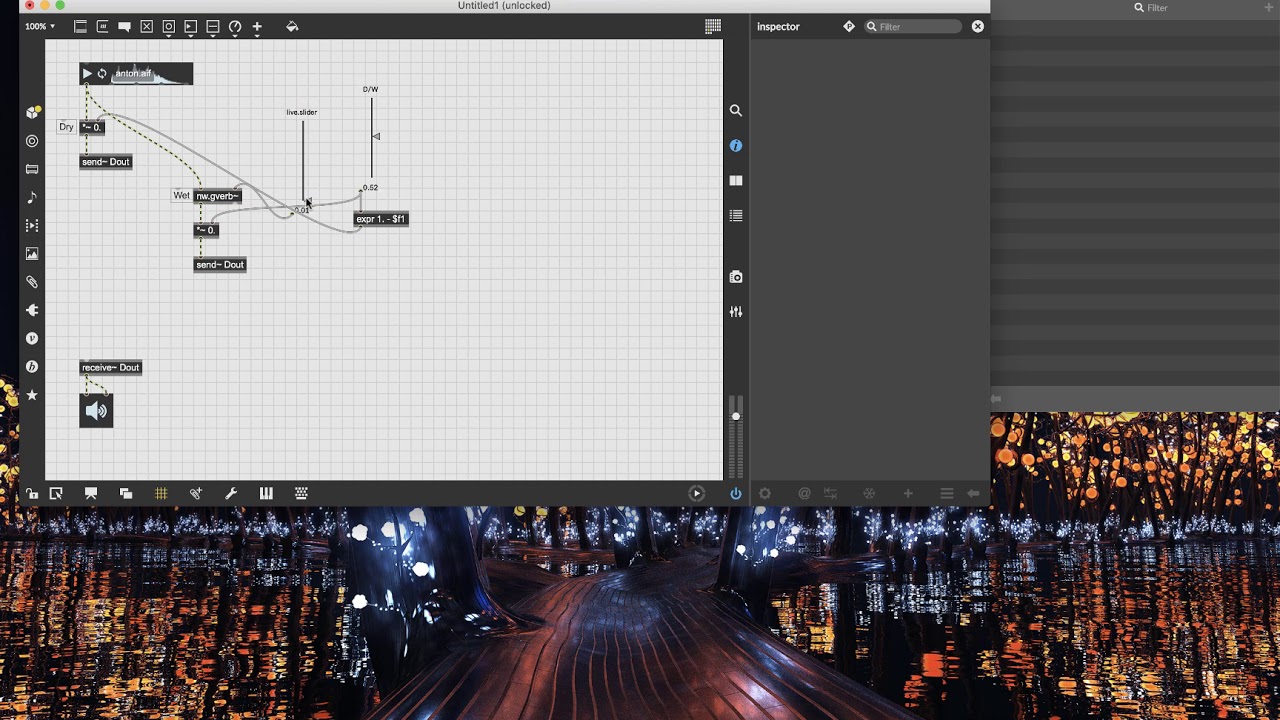This screenshot has height=720, width=1280.
Task: Click the inspector gear icon at bottom
Action: pos(765,494)
